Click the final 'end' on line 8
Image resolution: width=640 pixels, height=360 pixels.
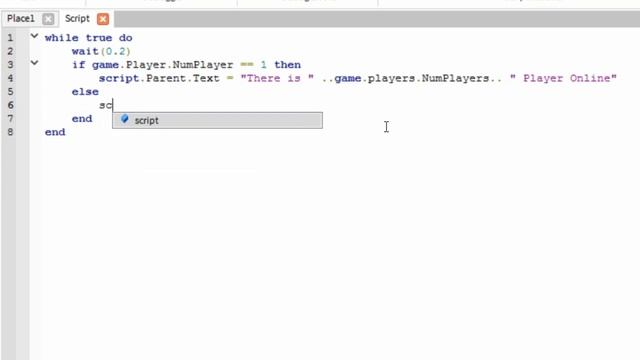(55, 132)
